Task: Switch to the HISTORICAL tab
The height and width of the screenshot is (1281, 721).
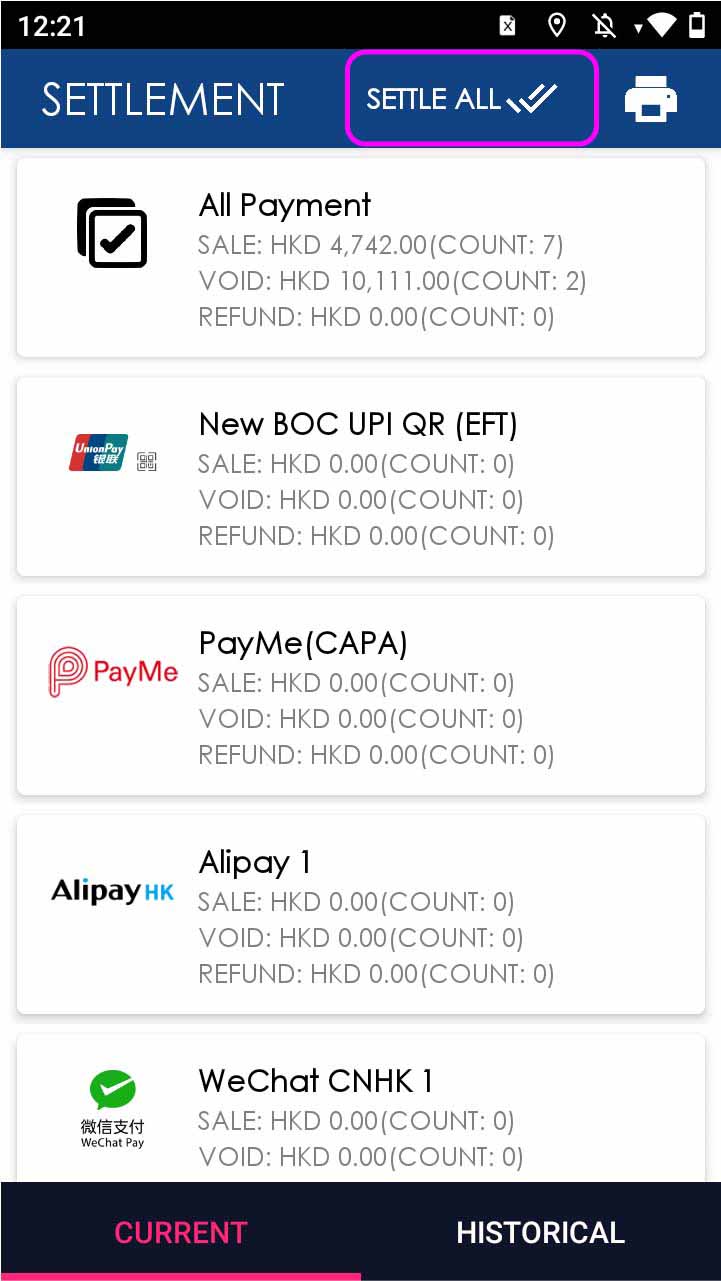Action: 540,1232
